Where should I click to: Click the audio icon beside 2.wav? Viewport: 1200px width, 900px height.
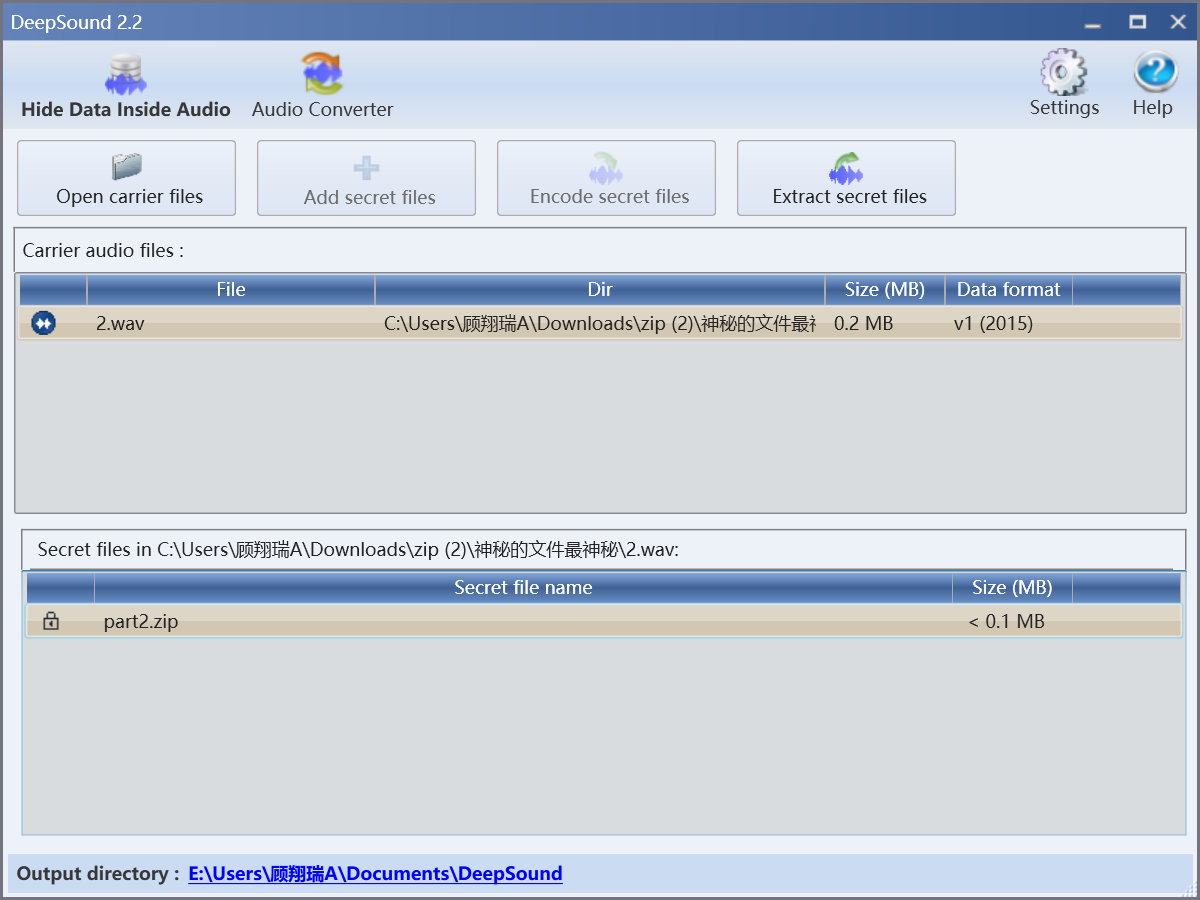pos(44,323)
